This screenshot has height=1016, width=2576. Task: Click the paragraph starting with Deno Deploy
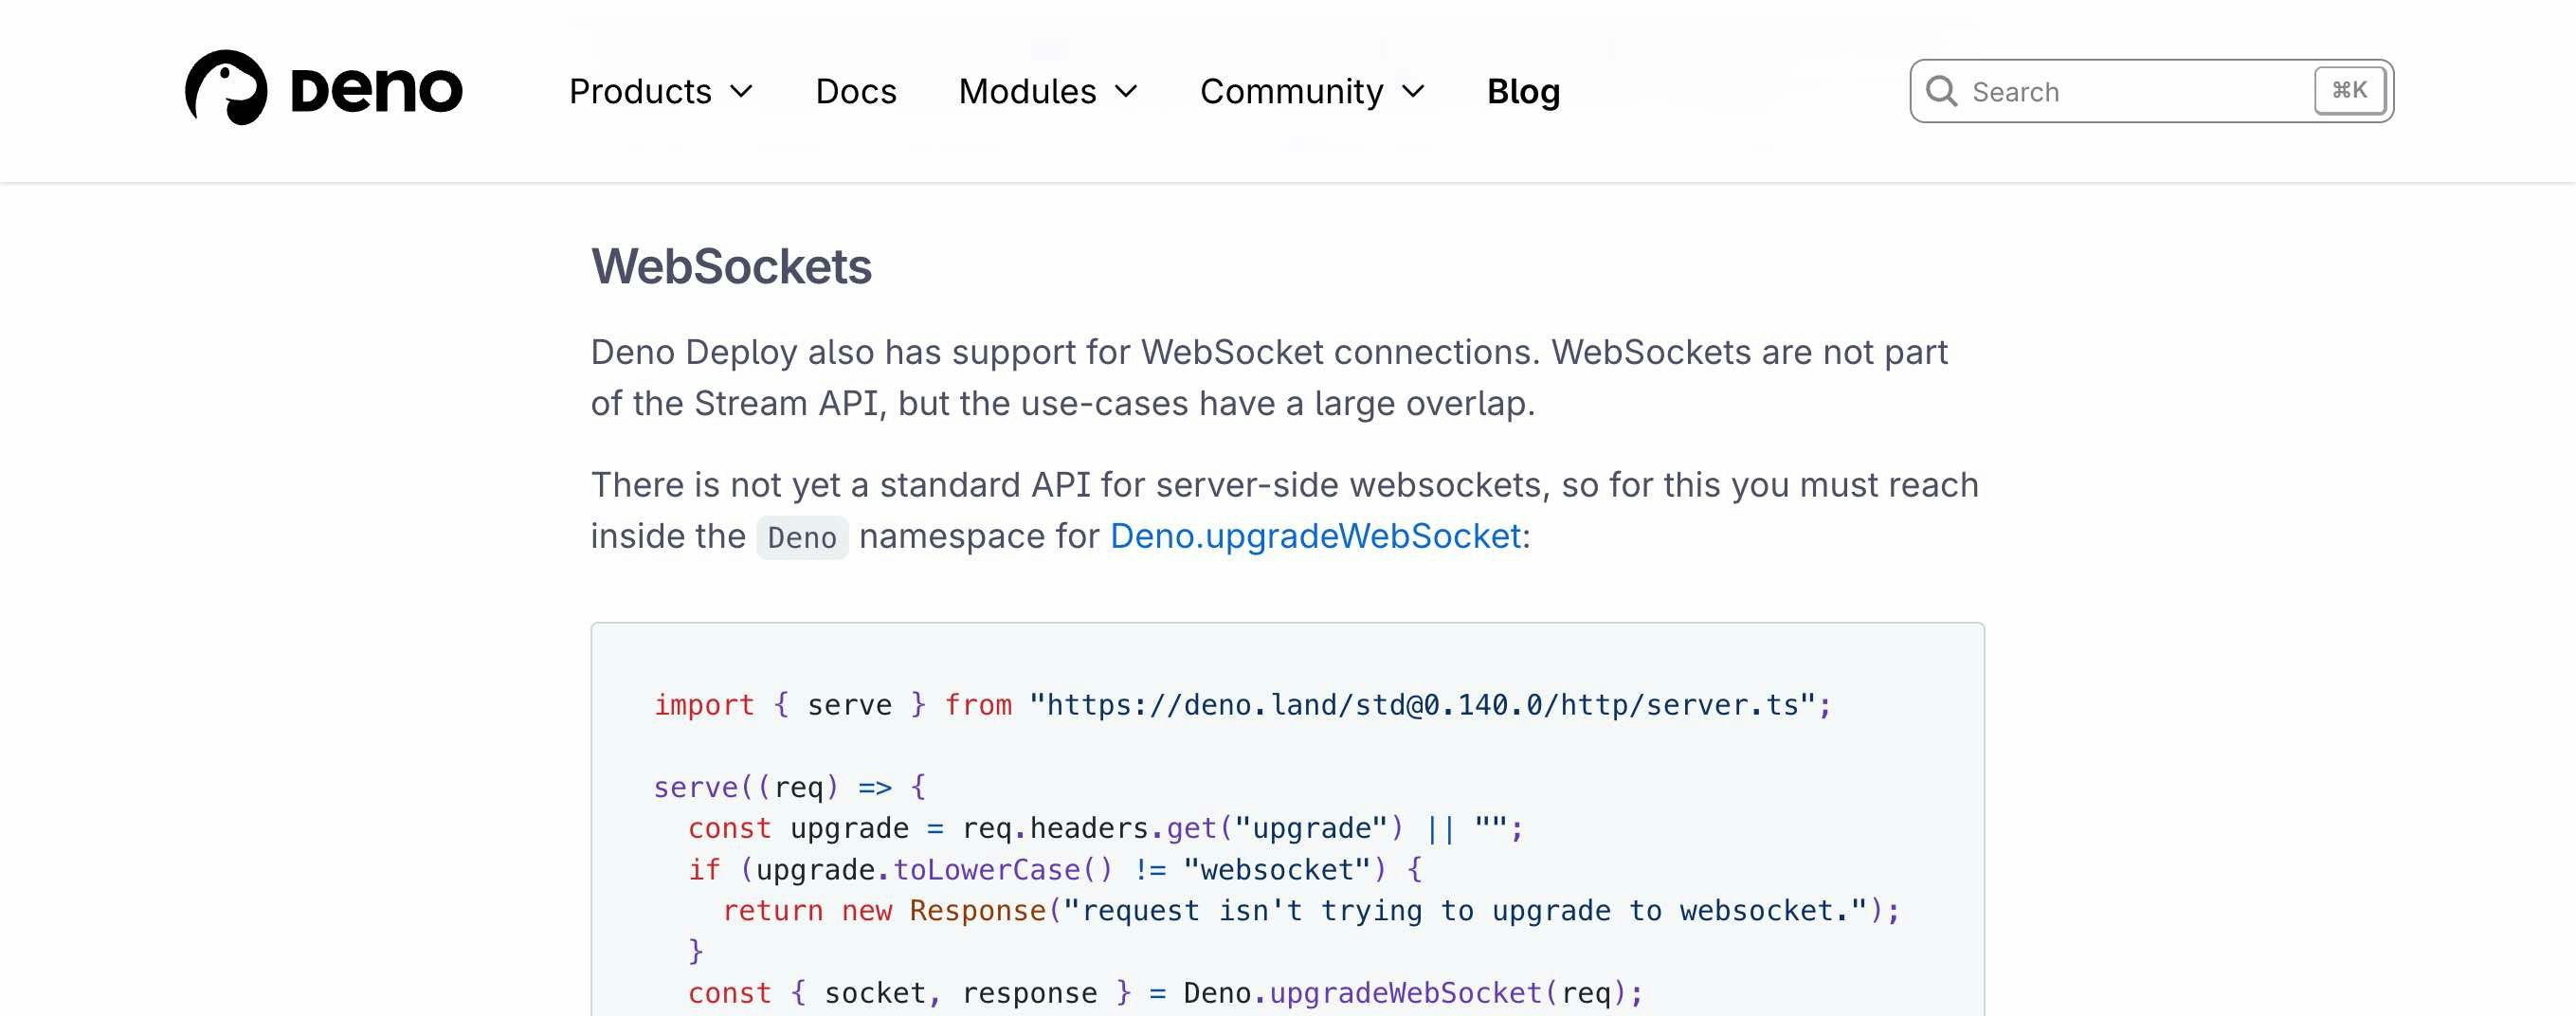pos(1268,378)
